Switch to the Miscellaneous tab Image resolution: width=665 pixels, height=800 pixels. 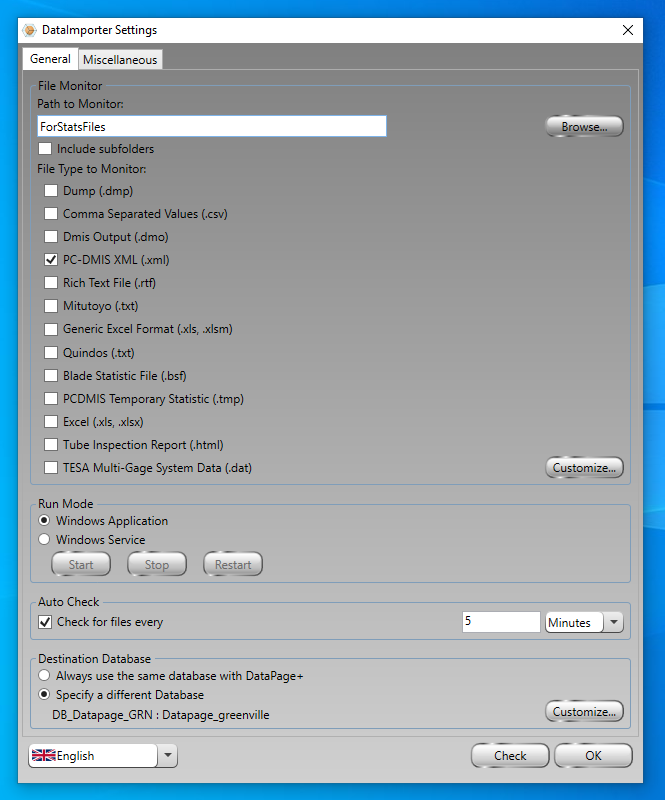click(x=120, y=60)
